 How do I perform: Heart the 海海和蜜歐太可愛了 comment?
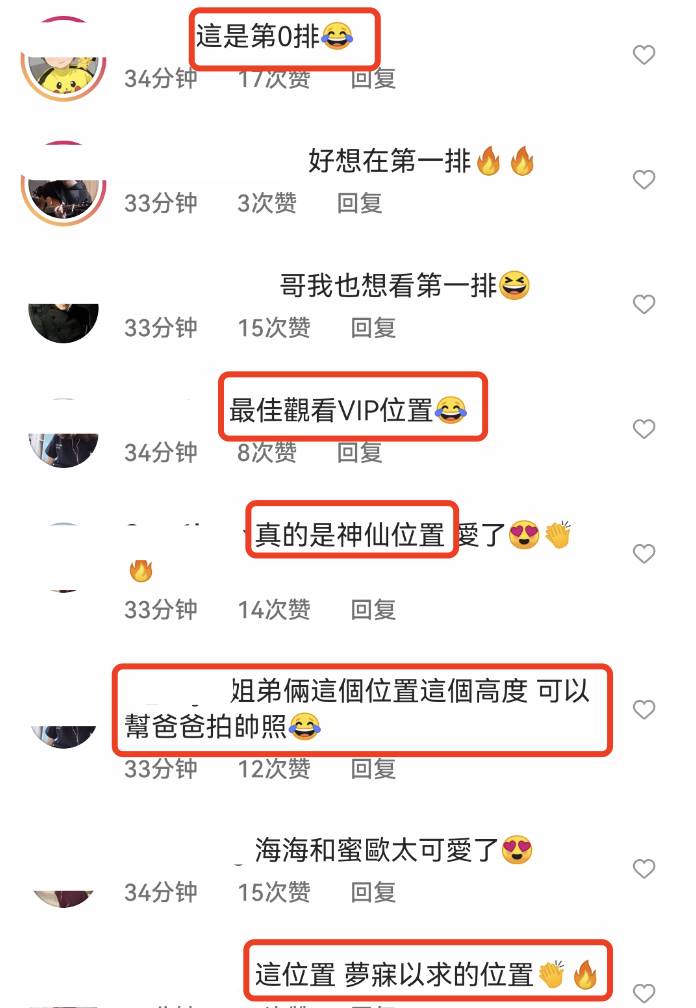click(x=644, y=869)
